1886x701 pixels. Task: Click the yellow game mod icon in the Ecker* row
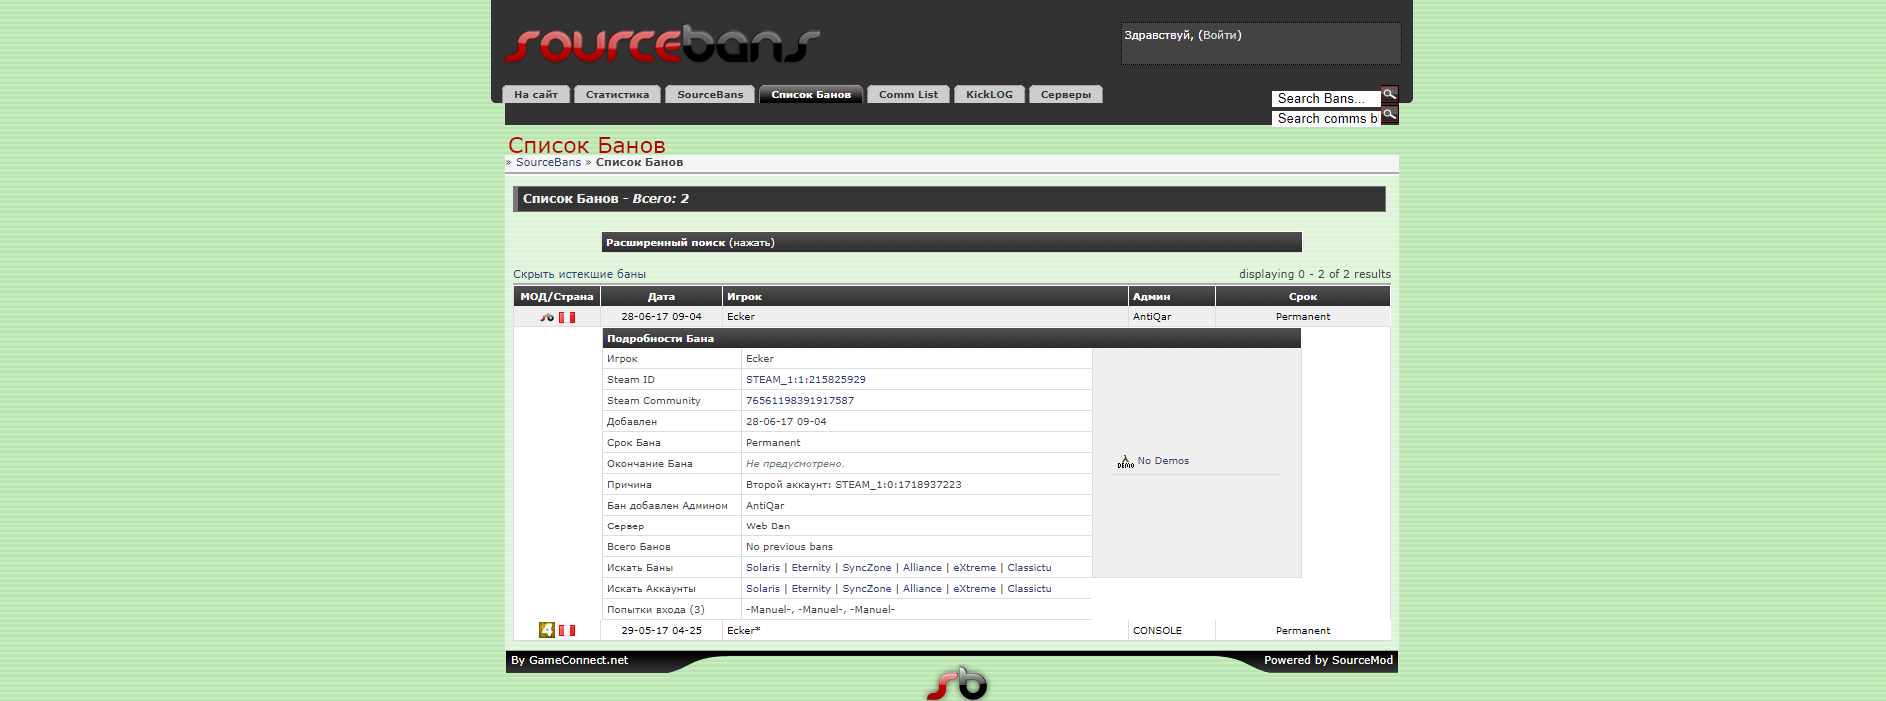coord(547,630)
